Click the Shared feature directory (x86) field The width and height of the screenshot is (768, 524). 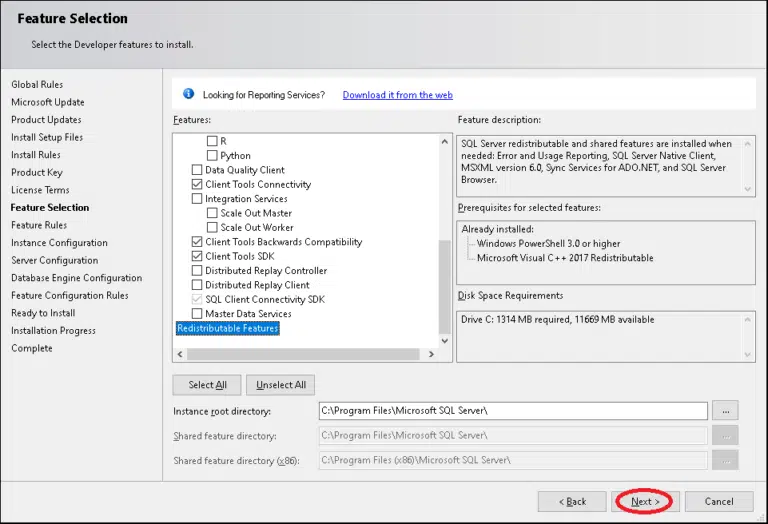pyautogui.click(x=513, y=460)
